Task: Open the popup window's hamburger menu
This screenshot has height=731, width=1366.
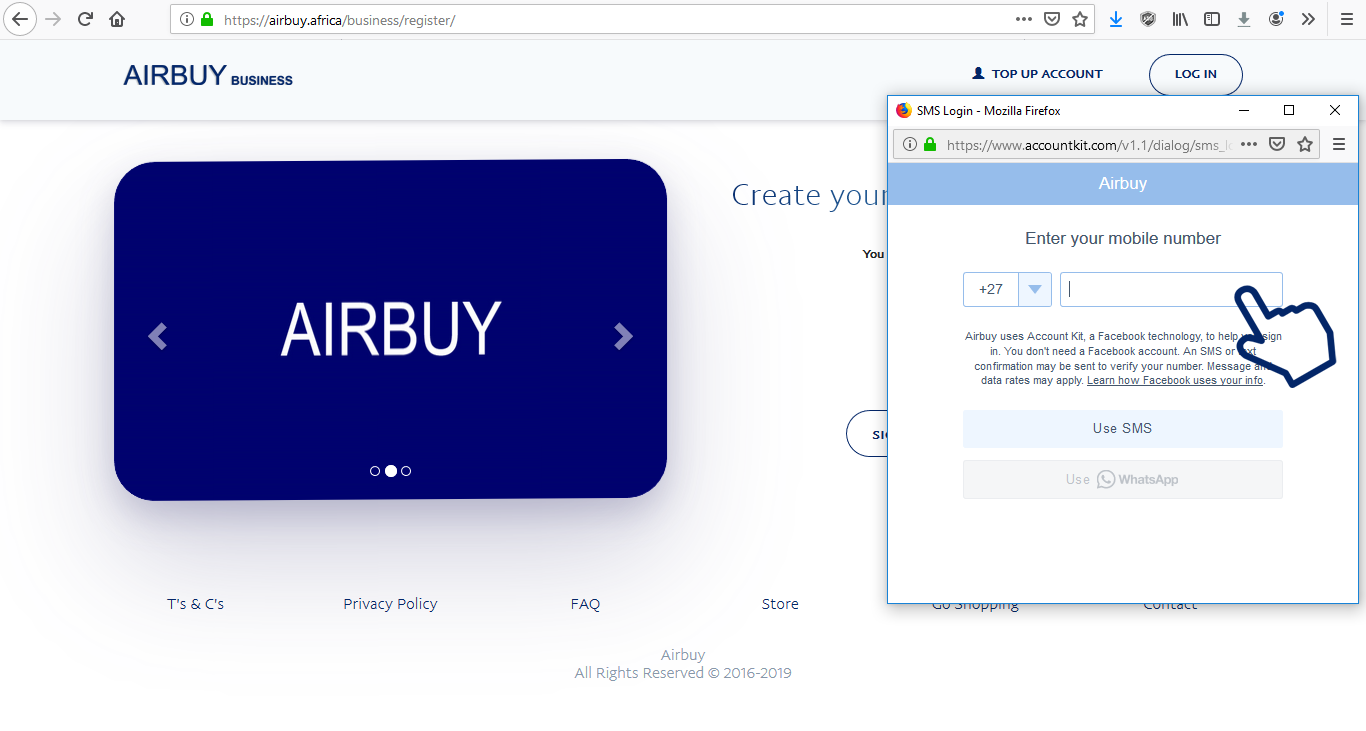Action: (x=1339, y=144)
